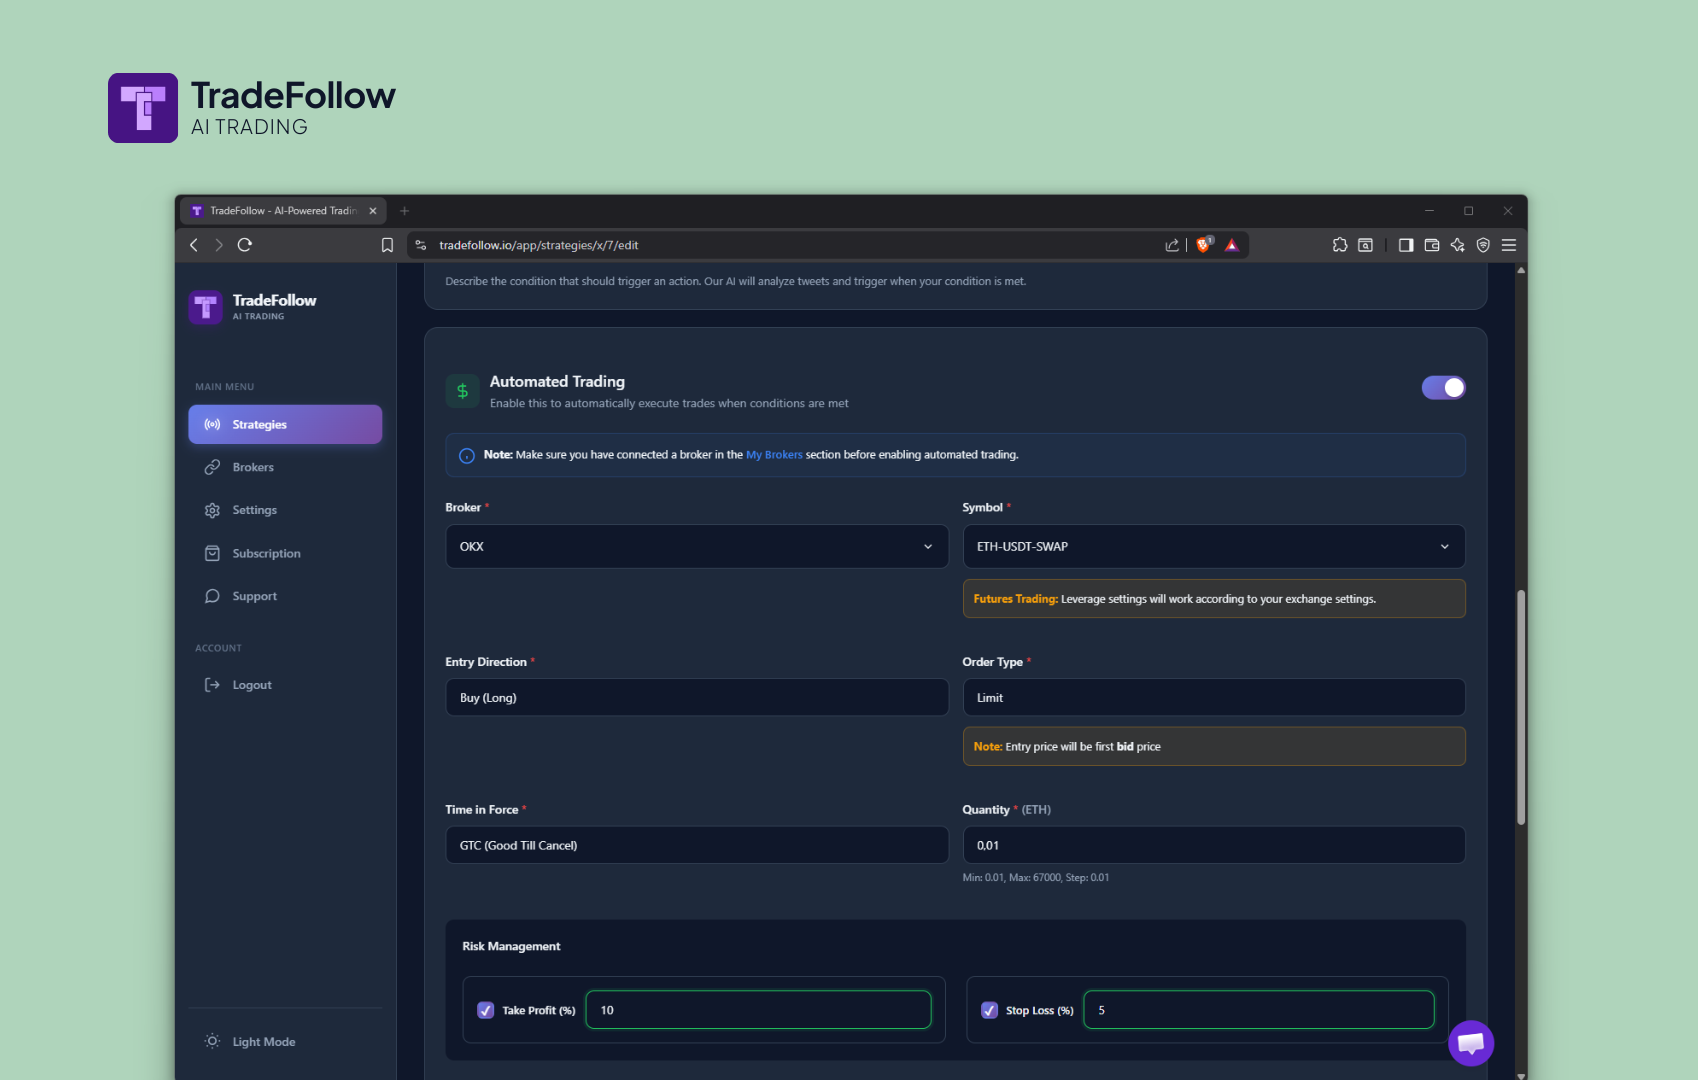Screen dimensions: 1698x1080
Task: Click the media search icon beside the extensions icon
Action: pos(1365,245)
